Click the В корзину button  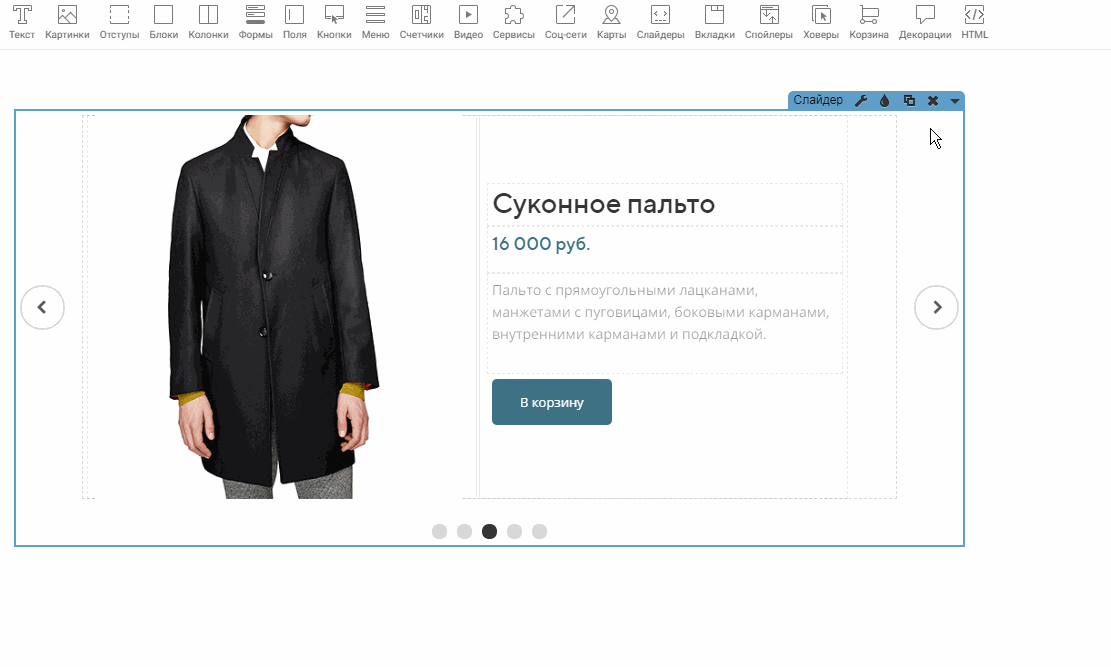551,402
